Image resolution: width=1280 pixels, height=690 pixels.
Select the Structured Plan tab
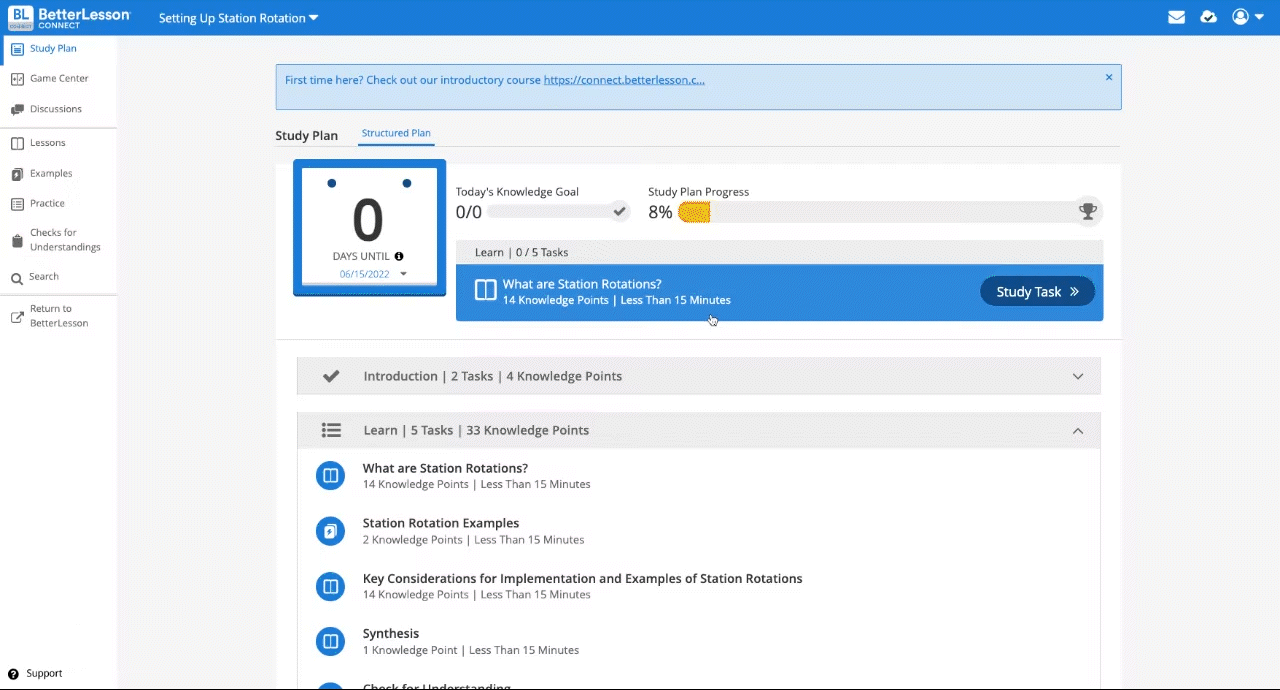coord(396,133)
